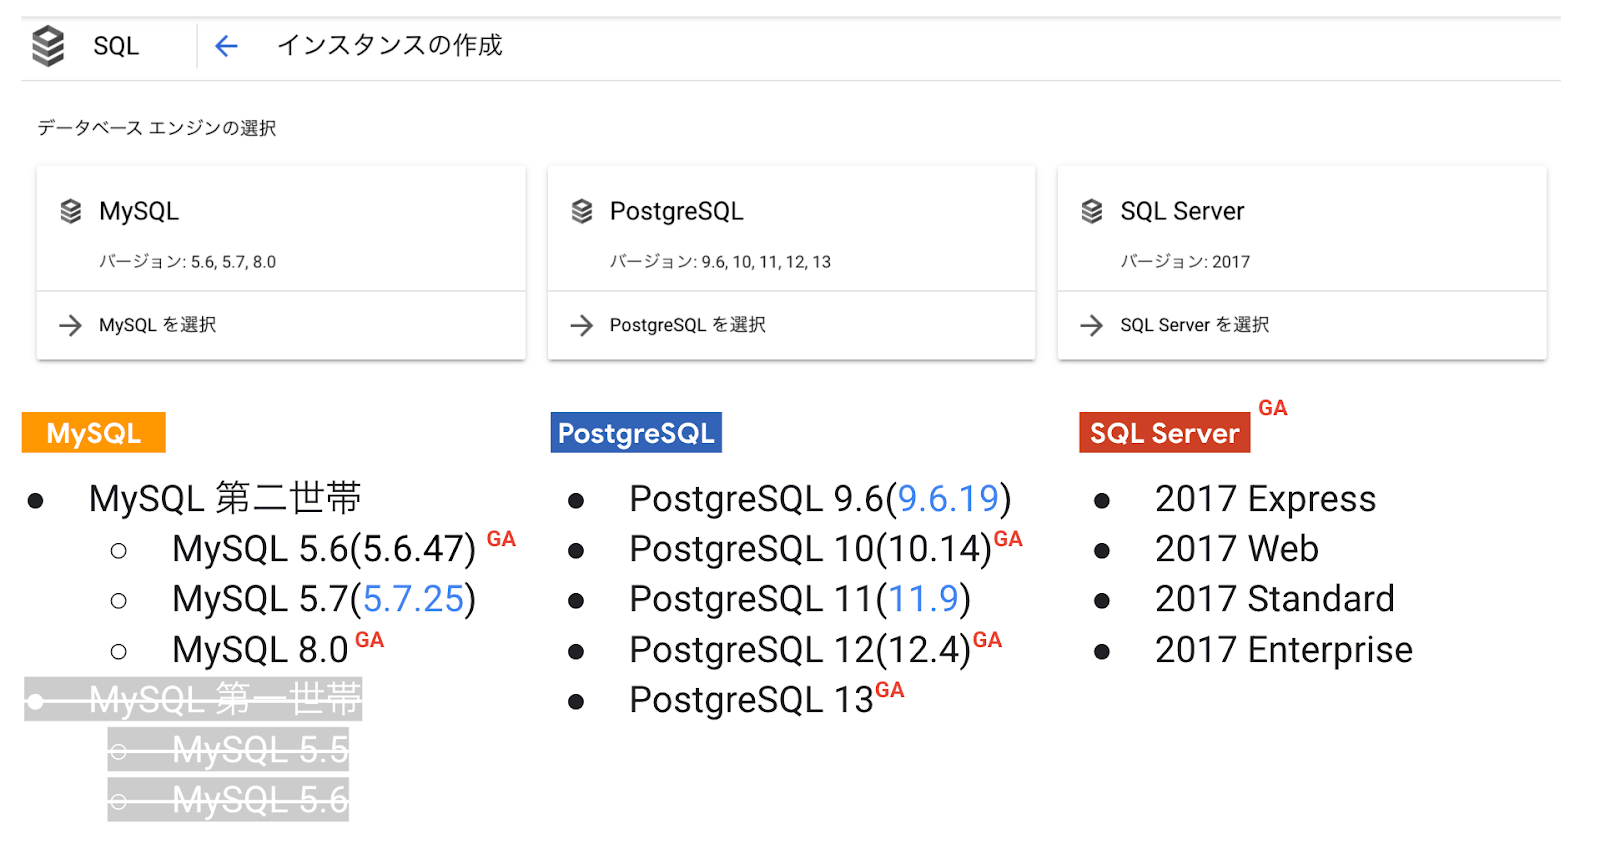Click the GA badge above SQL Server label
The width and height of the screenshot is (1600, 844).
[1273, 408]
